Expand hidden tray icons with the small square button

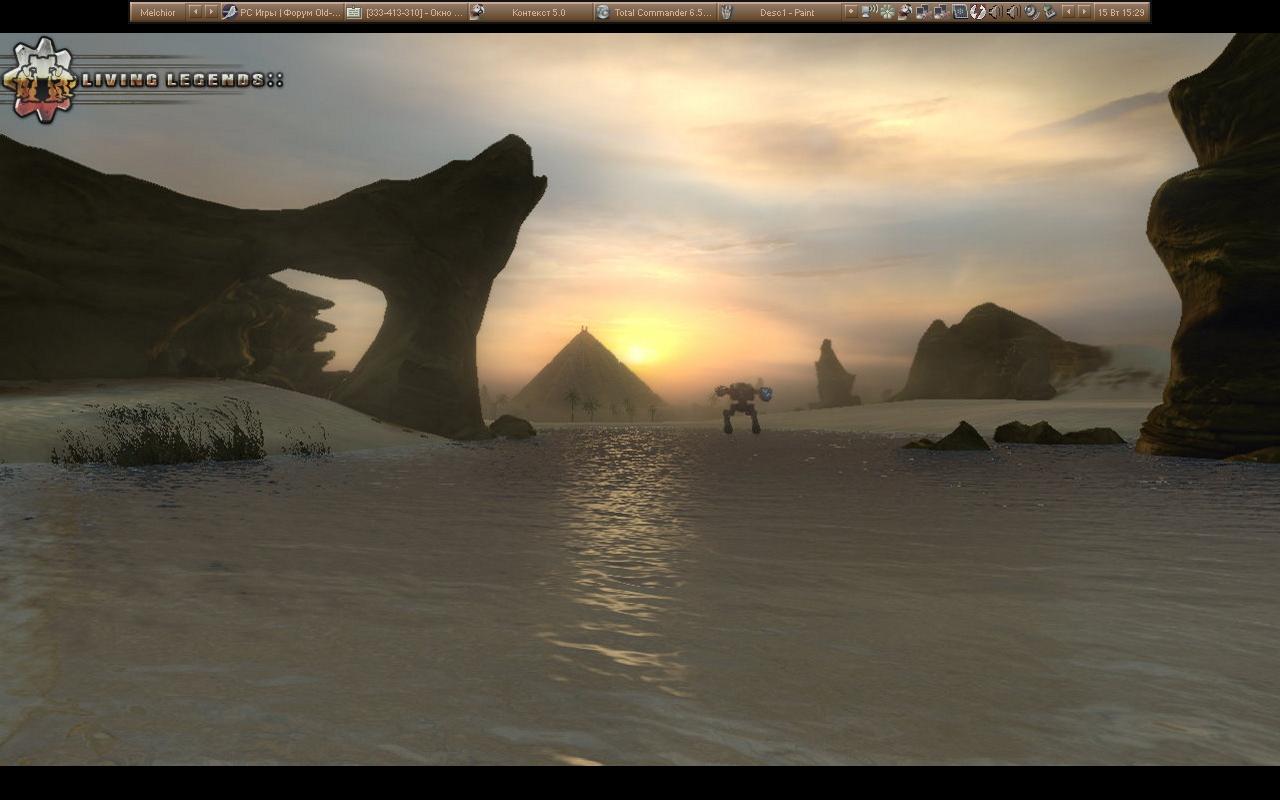coord(851,12)
